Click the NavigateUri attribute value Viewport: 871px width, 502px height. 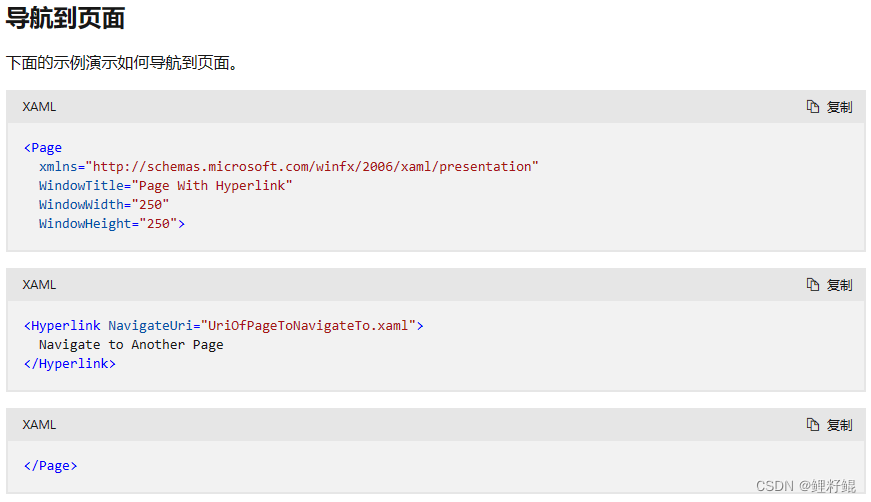pos(308,325)
